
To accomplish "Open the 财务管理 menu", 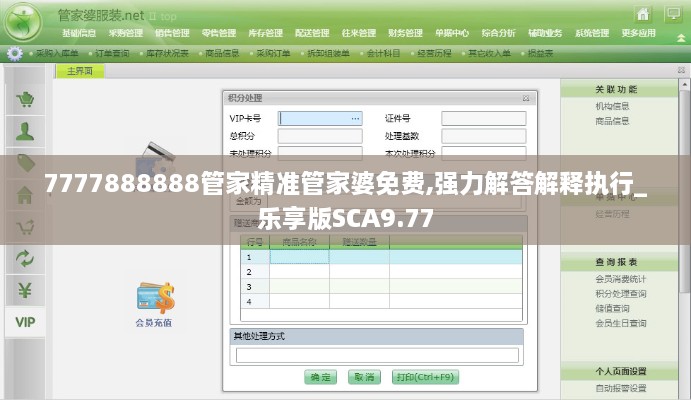I will pos(405,33).
